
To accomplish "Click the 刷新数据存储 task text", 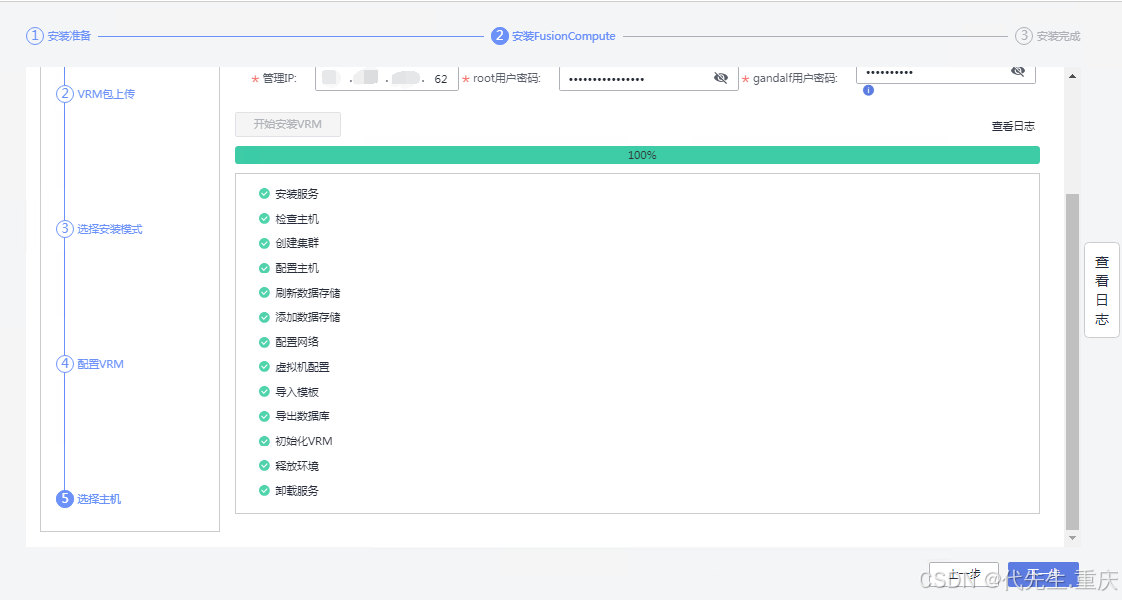I will (x=308, y=292).
